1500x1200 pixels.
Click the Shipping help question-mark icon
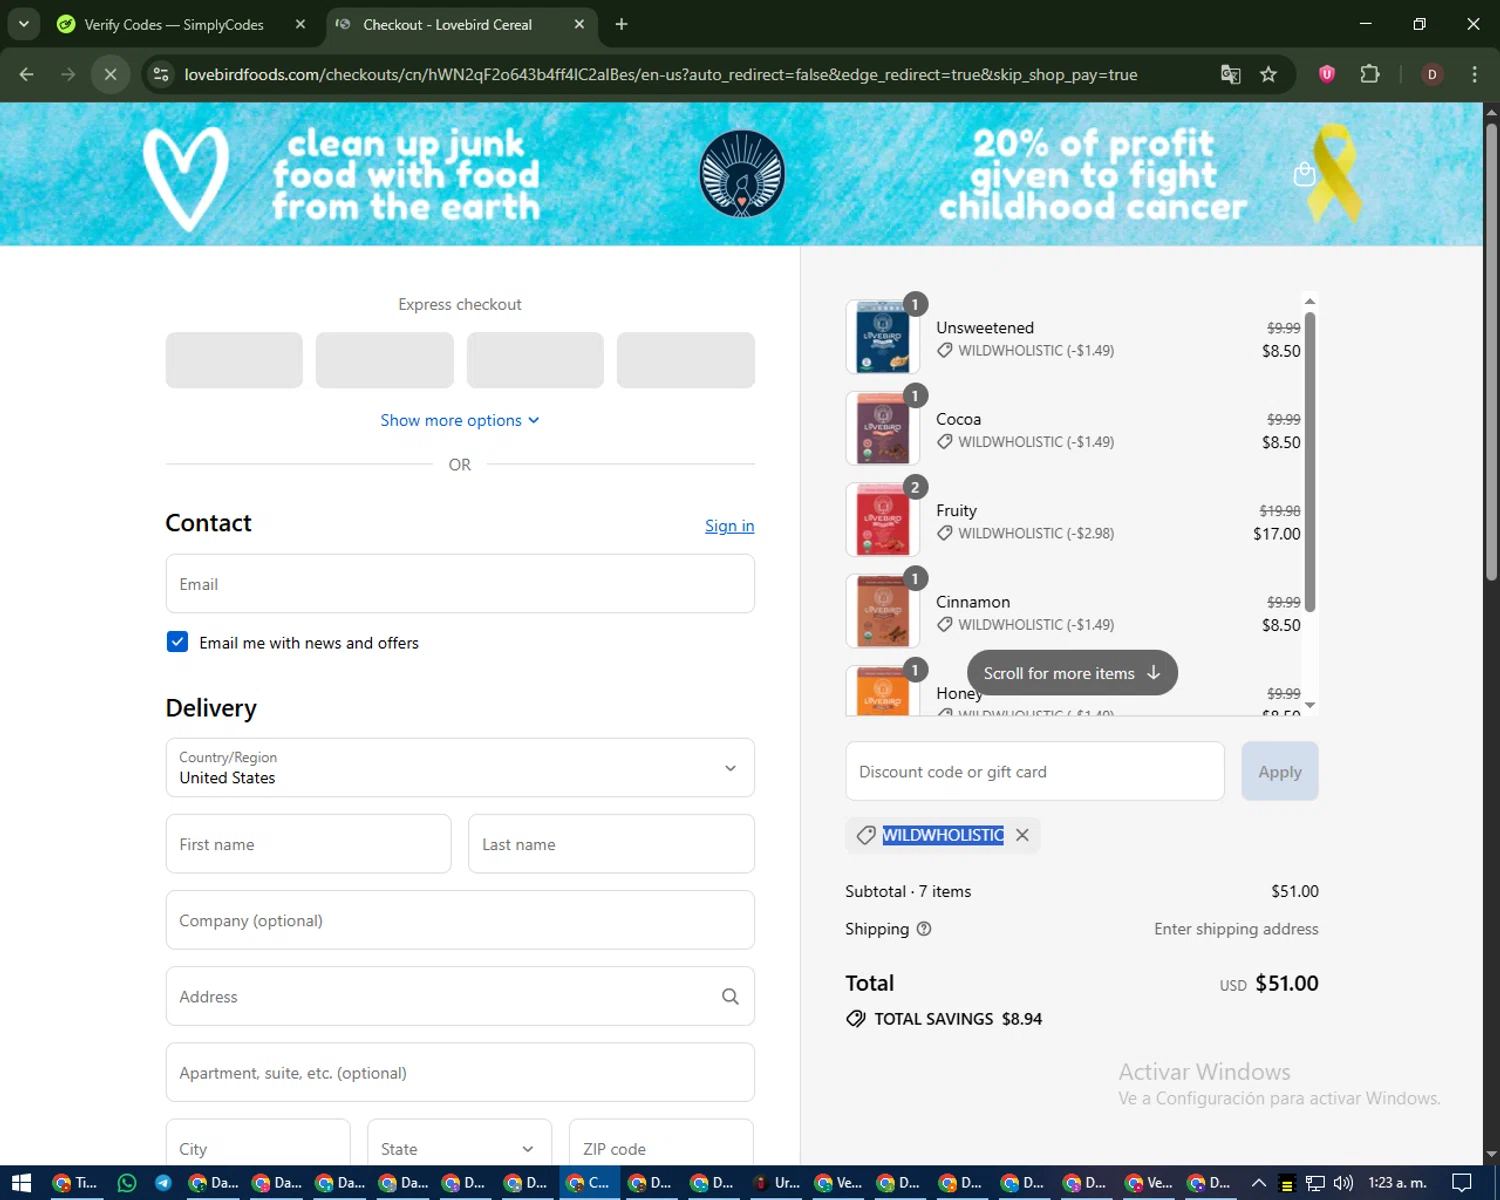(x=924, y=929)
